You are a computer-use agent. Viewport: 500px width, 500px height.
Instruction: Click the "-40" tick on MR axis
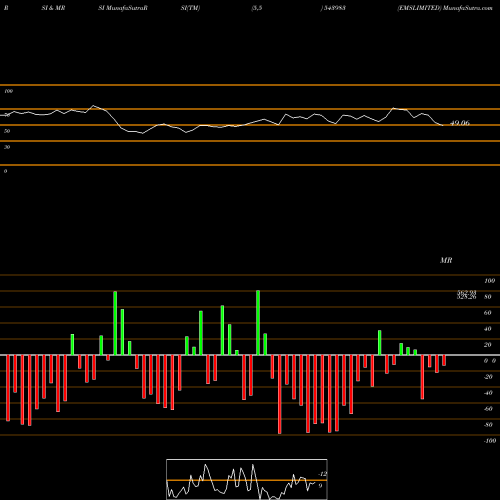488,393
